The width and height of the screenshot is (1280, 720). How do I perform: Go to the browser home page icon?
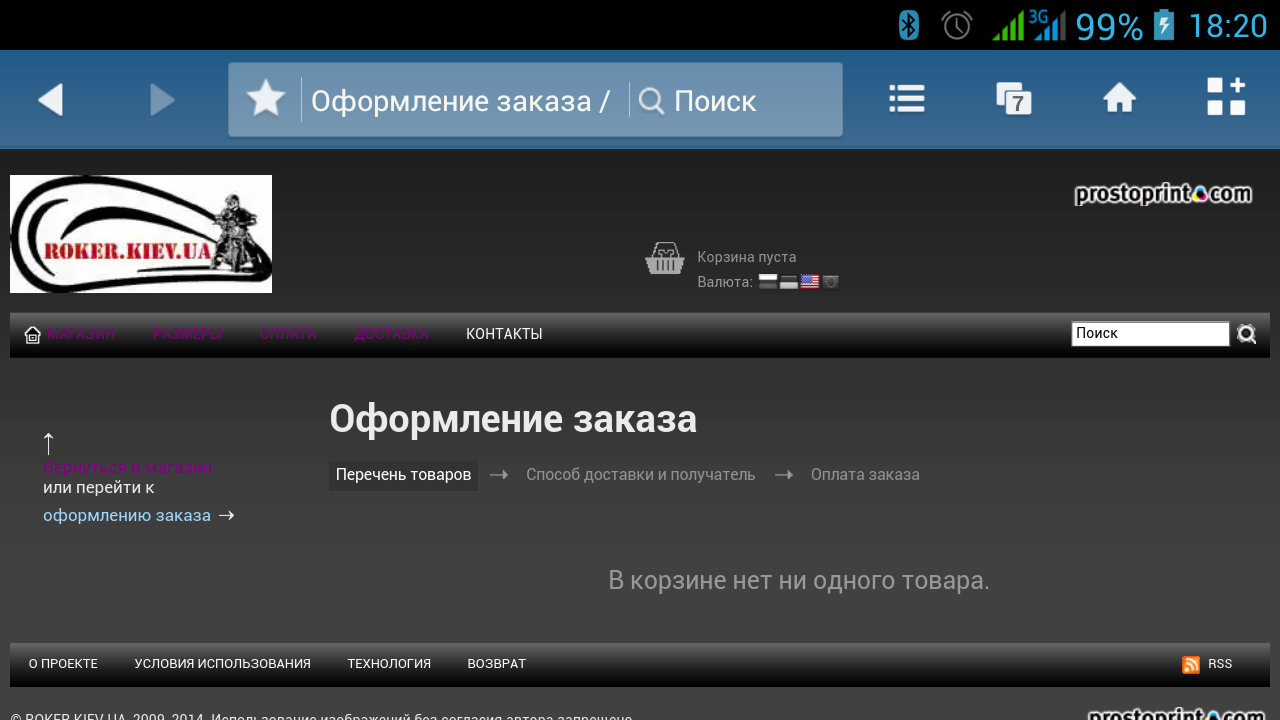[x=1119, y=99]
